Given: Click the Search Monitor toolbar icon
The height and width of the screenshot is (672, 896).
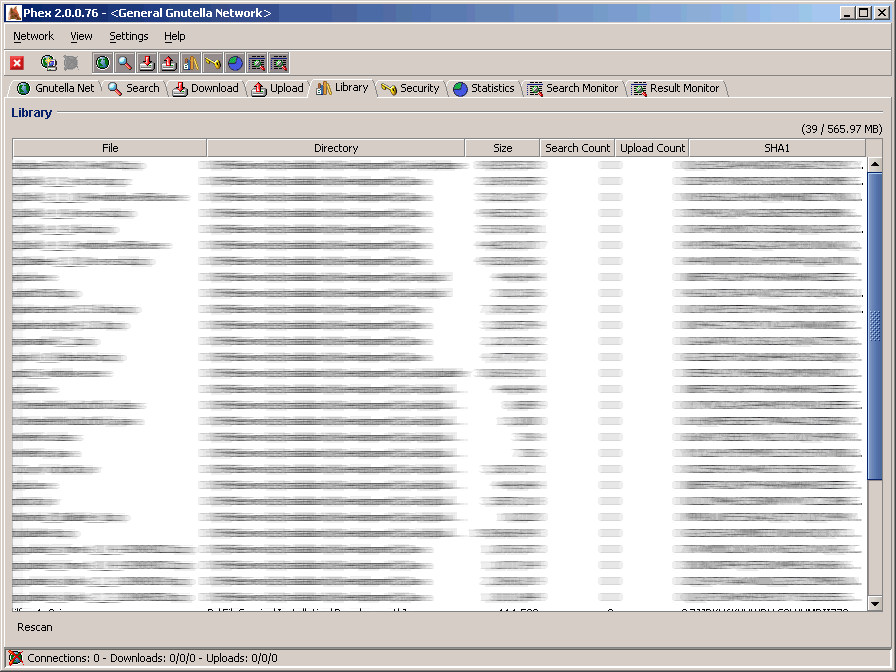Looking at the screenshot, I should (257, 63).
